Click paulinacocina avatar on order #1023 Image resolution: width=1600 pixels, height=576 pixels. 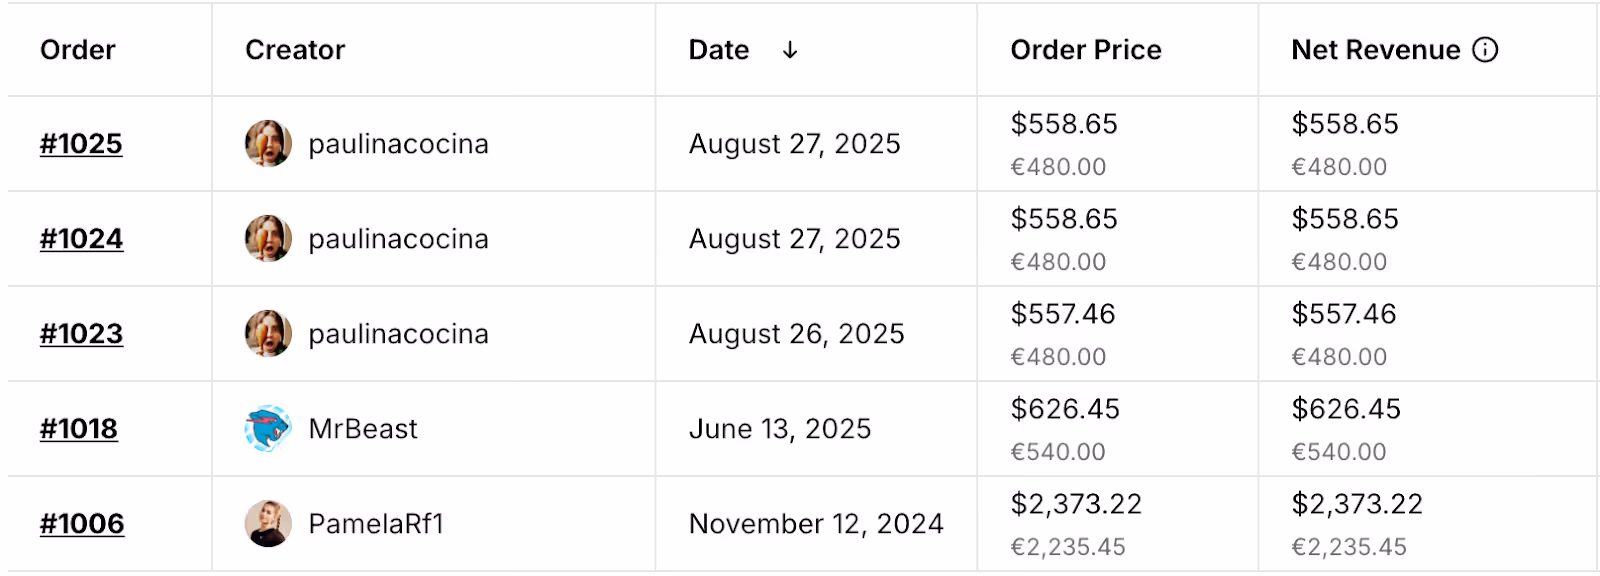268,334
